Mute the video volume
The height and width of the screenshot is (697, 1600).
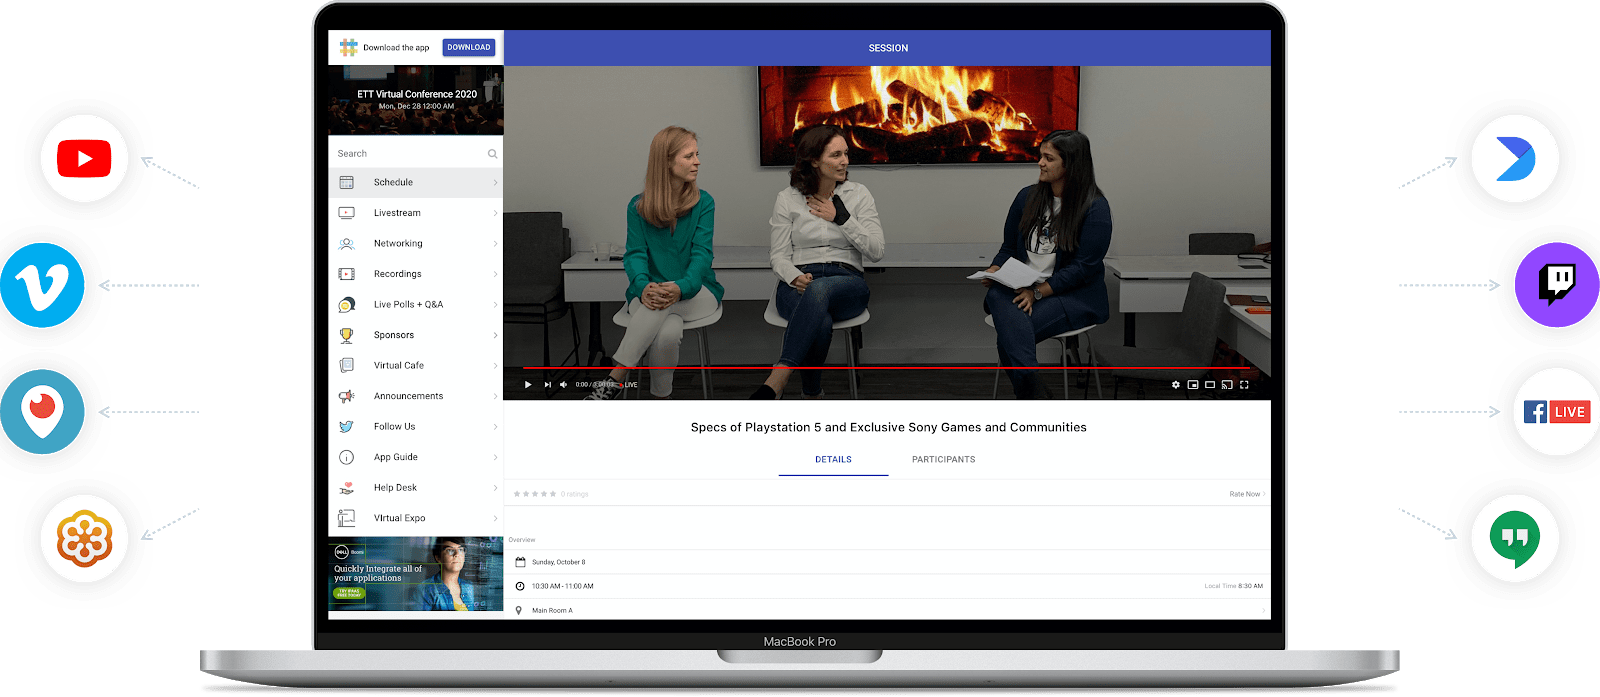click(x=564, y=385)
